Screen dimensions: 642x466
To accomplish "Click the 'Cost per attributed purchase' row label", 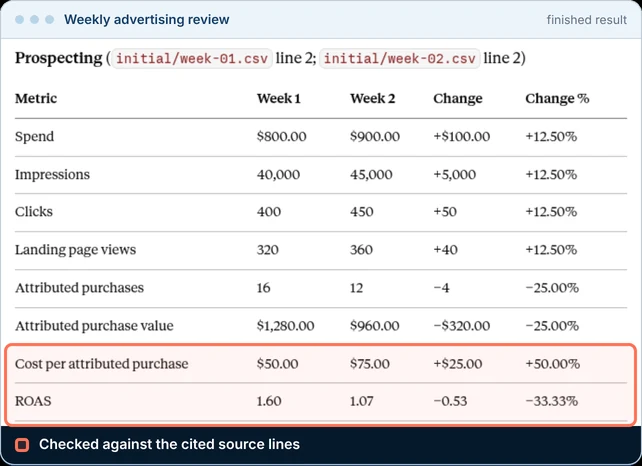I will coord(102,364).
